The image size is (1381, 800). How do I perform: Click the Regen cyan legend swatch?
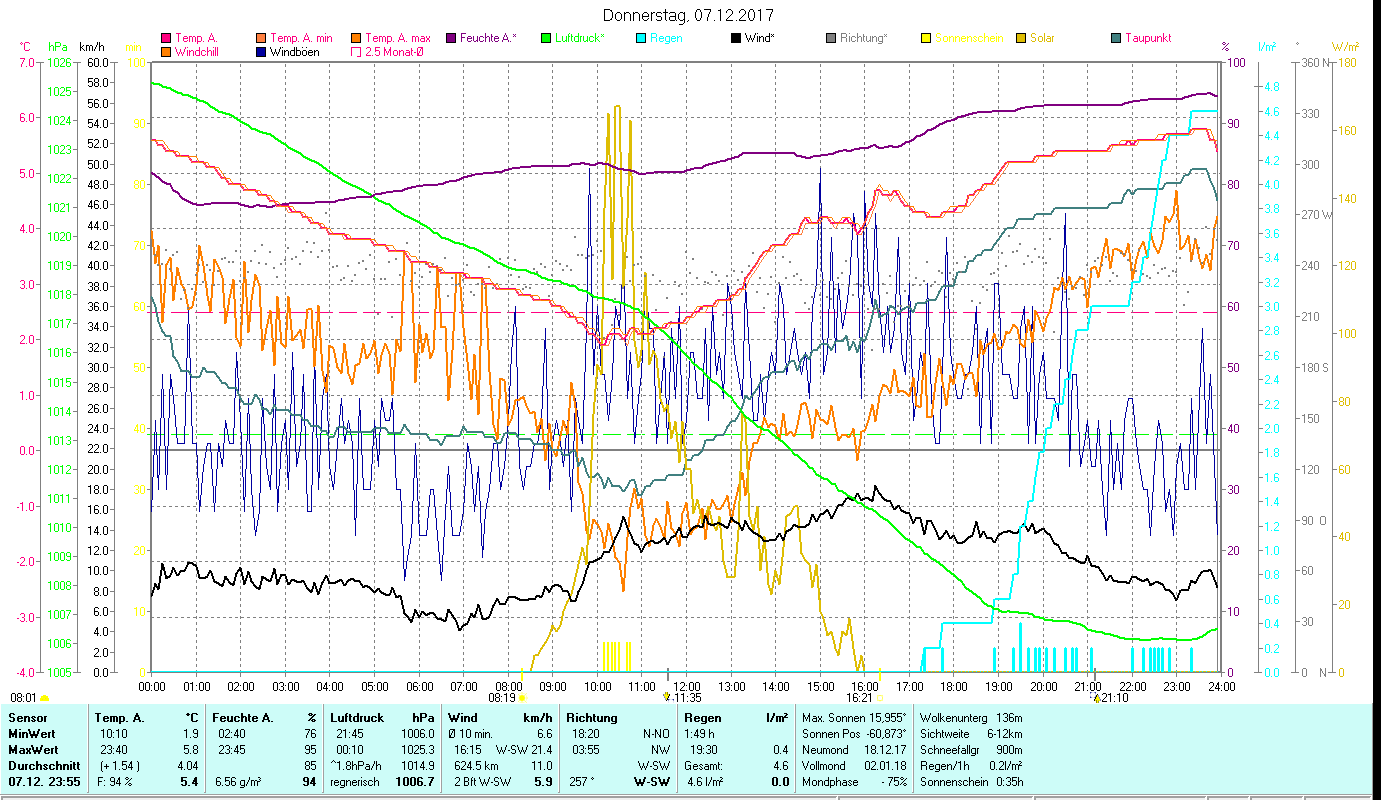(639, 38)
